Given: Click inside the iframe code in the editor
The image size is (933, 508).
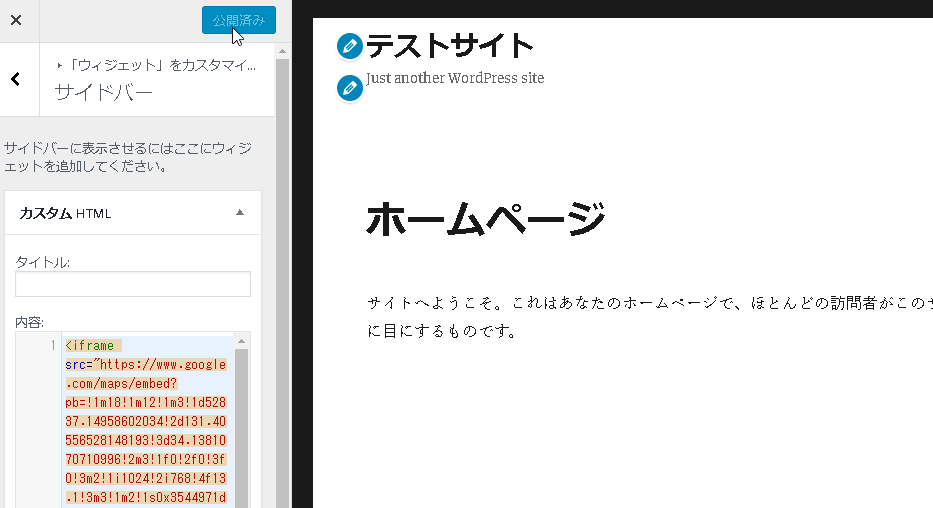Looking at the screenshot, I should click(x=145, y=420).
